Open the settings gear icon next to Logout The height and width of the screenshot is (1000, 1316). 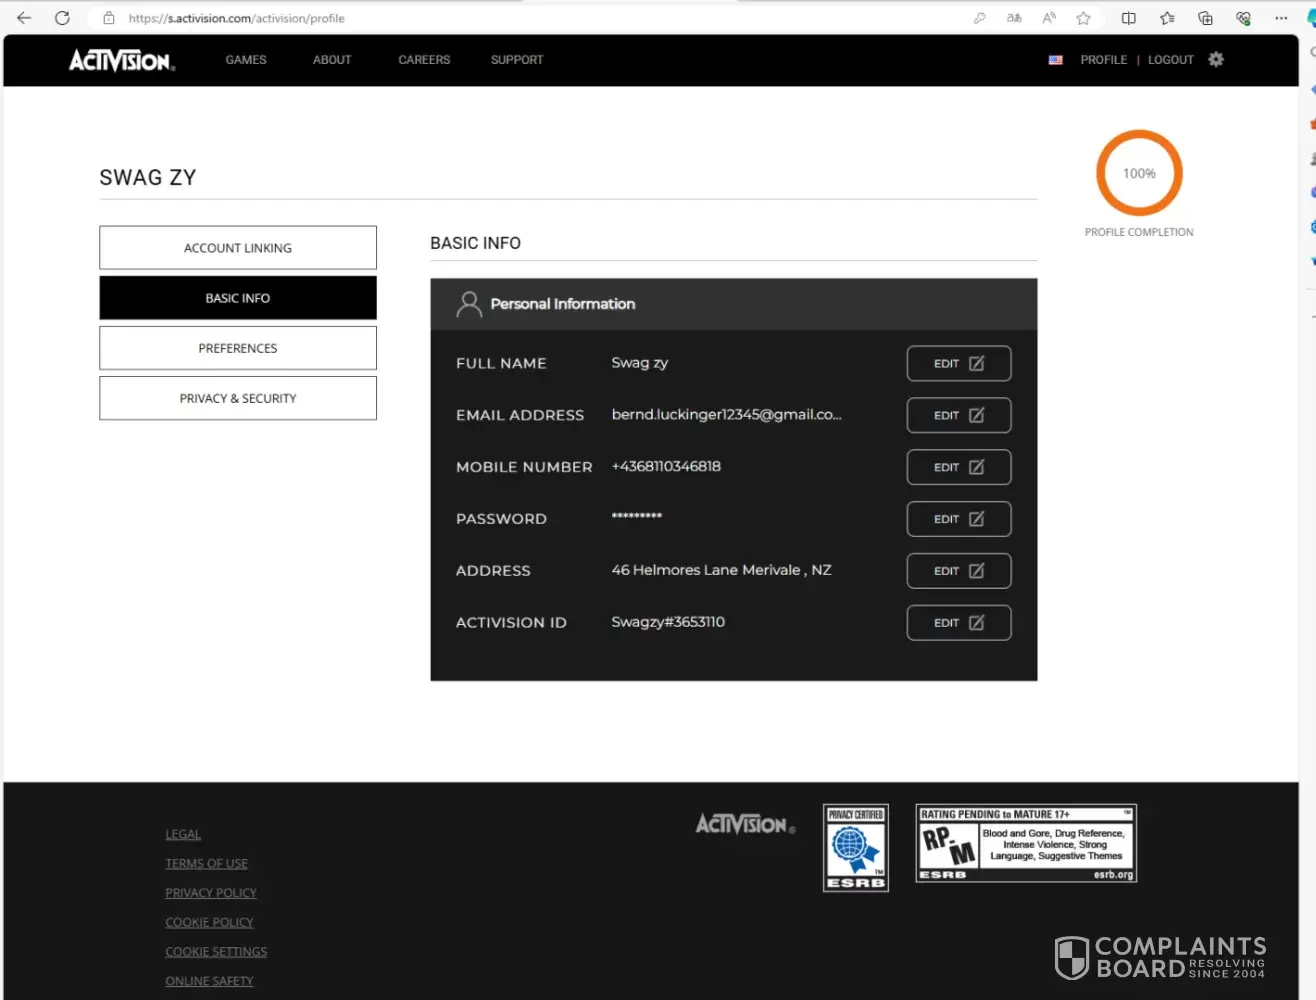click(x=1216, y=59)
